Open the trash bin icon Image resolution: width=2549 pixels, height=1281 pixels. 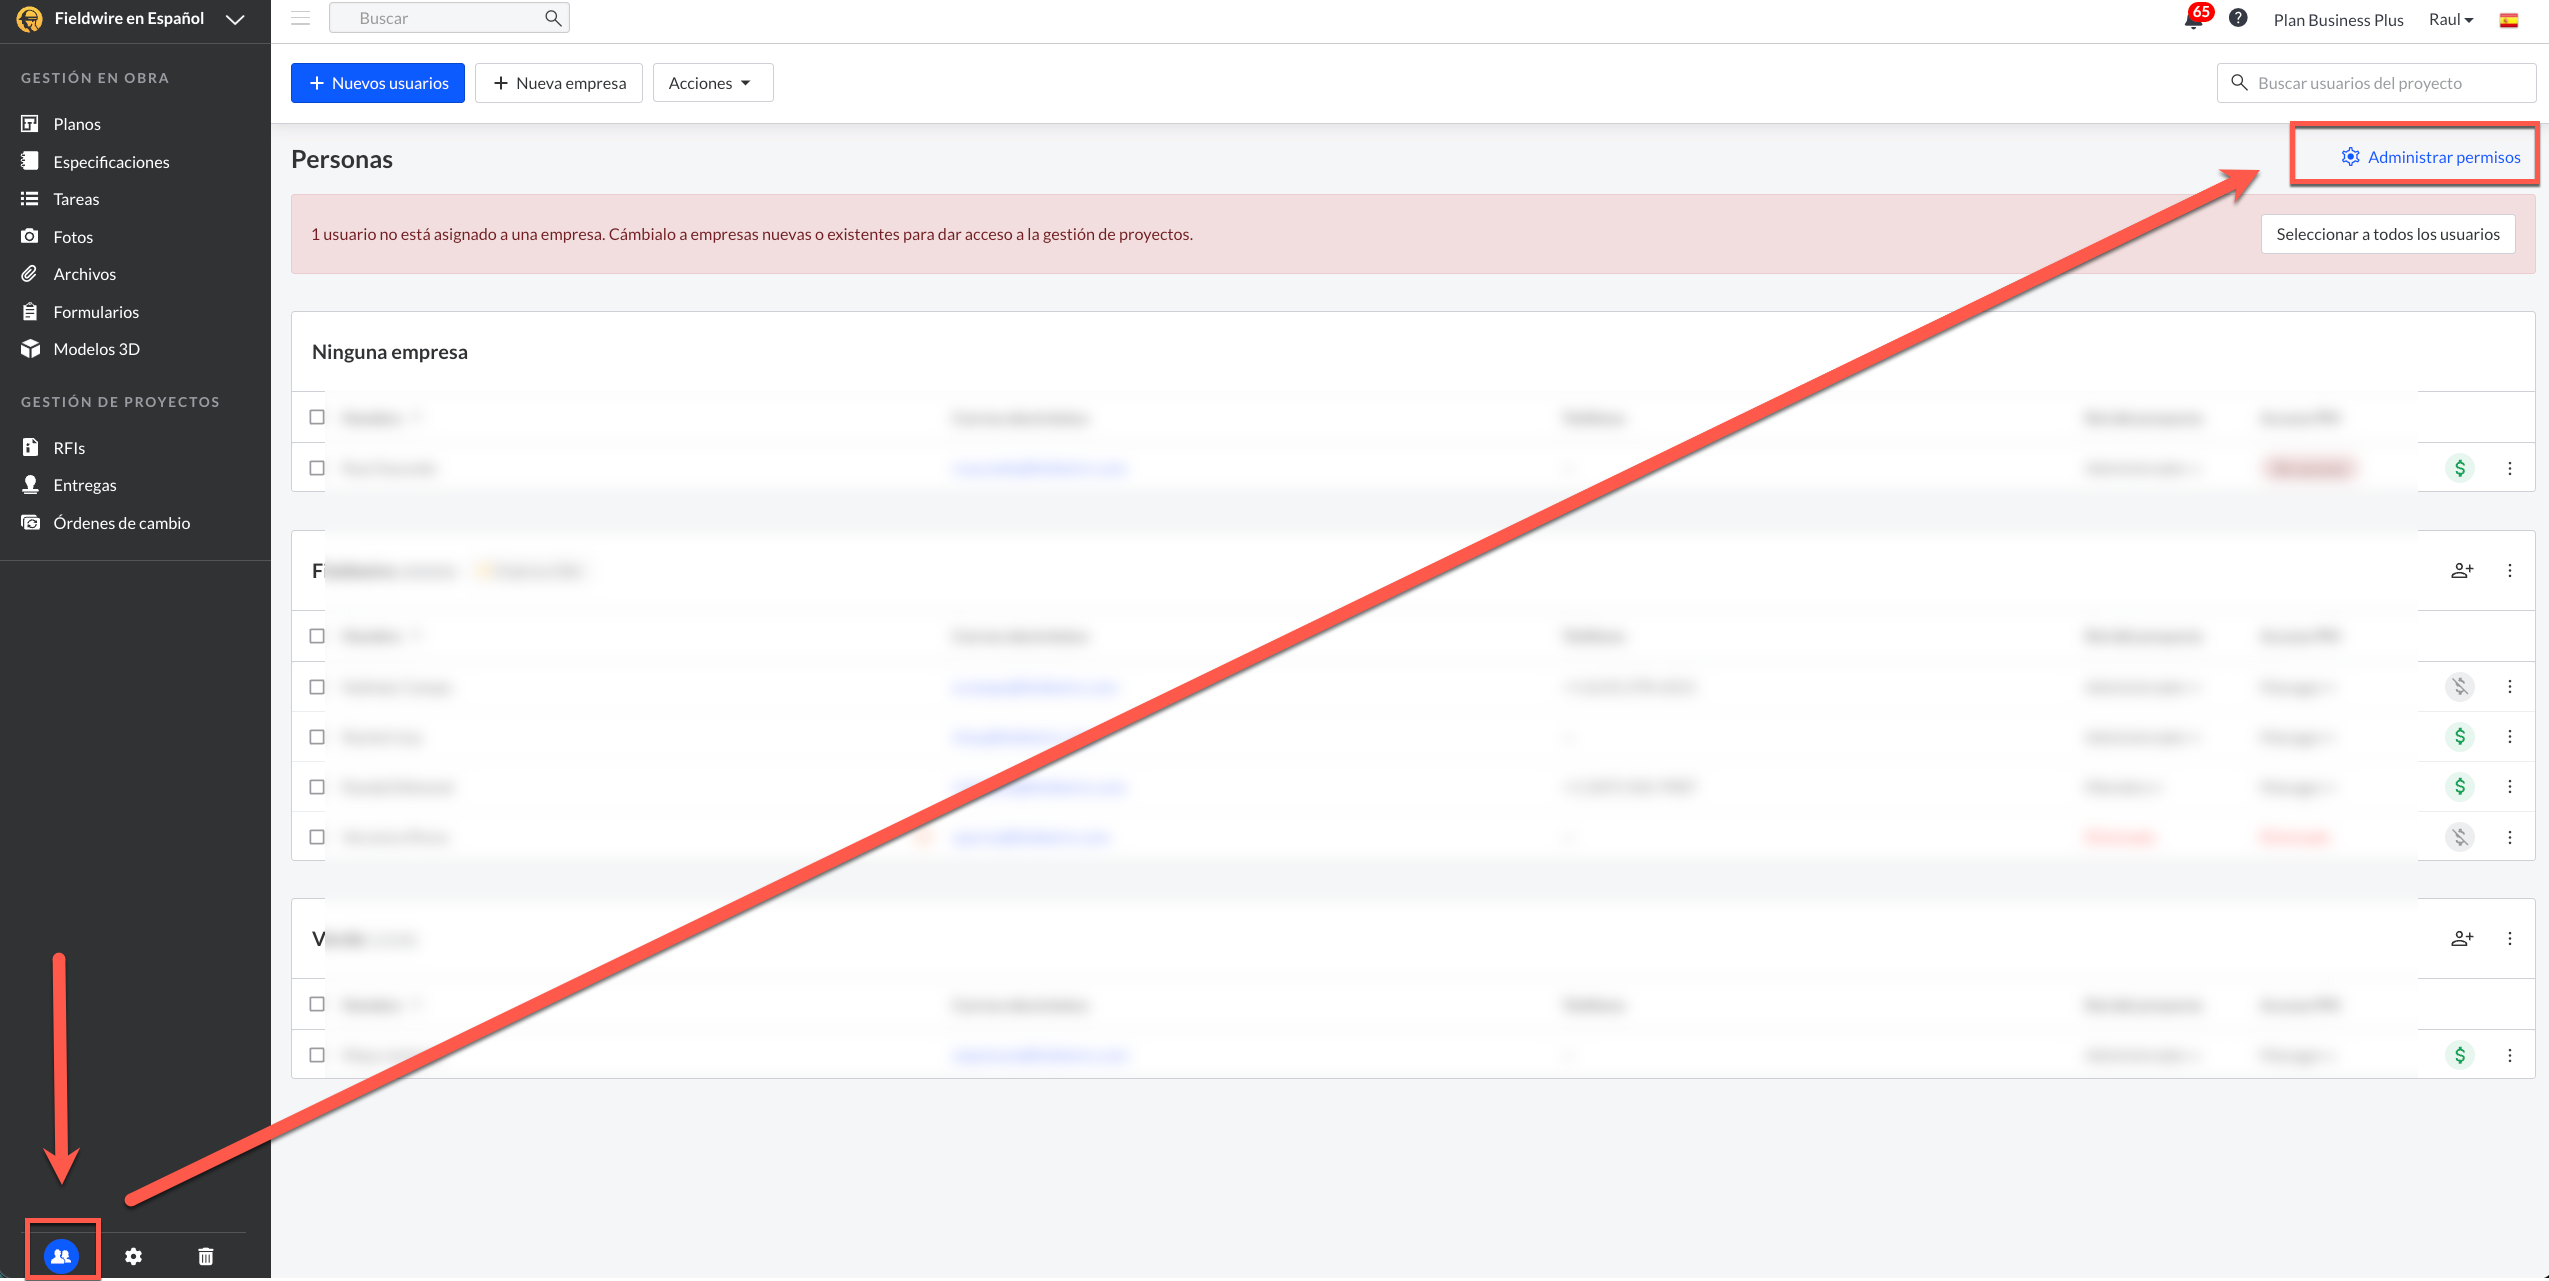[206, 1256]
